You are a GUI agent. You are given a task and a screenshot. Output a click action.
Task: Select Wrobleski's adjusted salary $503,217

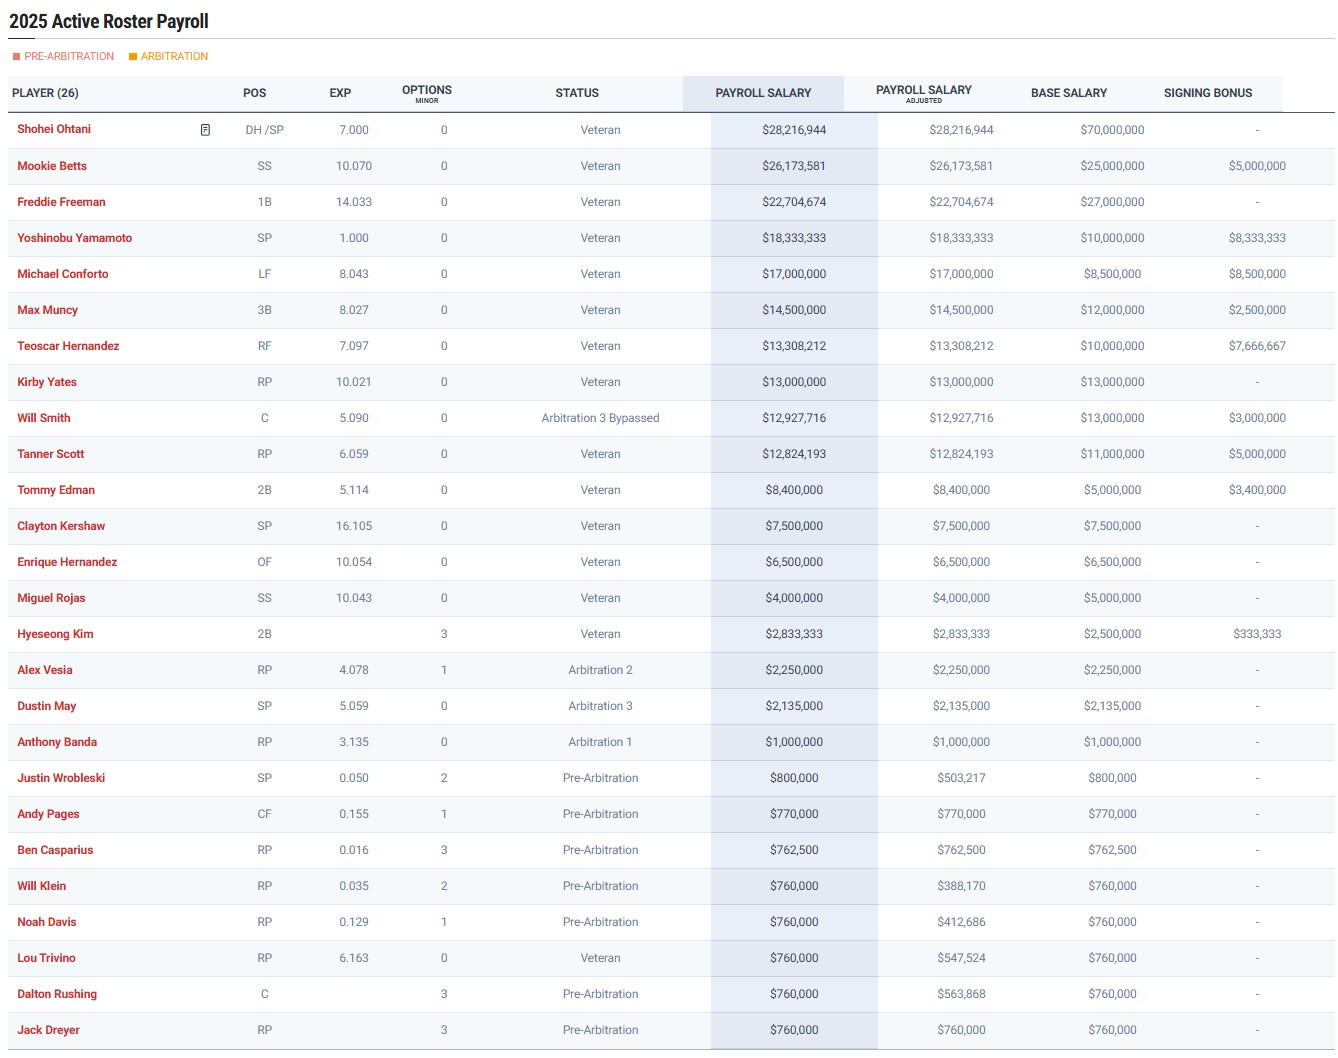(961, 778)
